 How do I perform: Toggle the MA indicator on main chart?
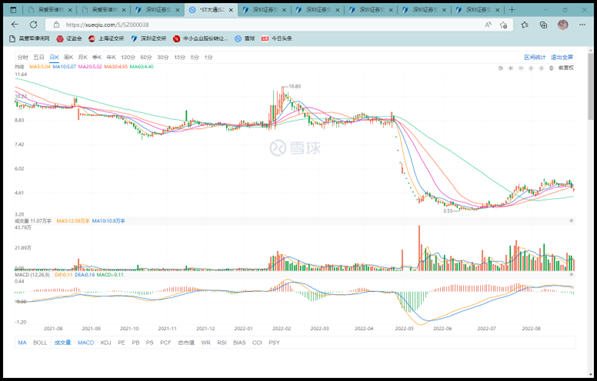[x=22, y=343]
